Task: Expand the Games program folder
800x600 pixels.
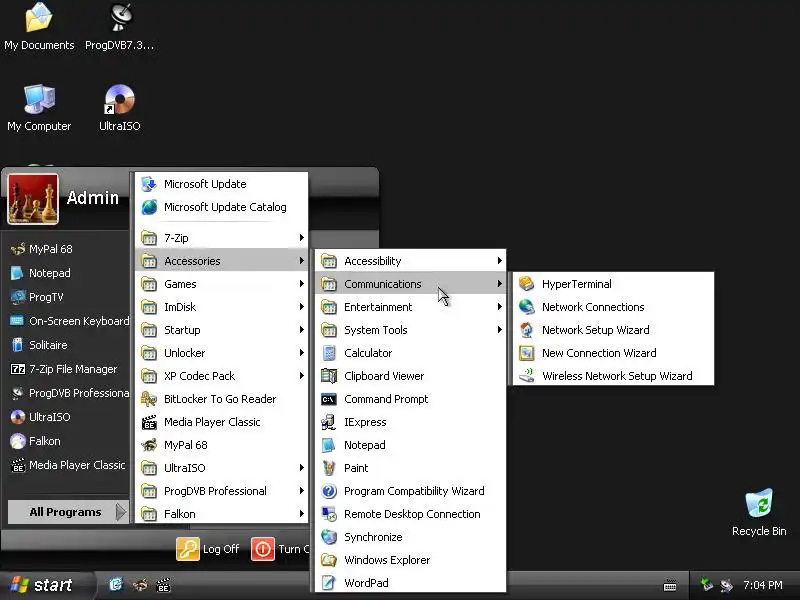Action: coord(222,284)
